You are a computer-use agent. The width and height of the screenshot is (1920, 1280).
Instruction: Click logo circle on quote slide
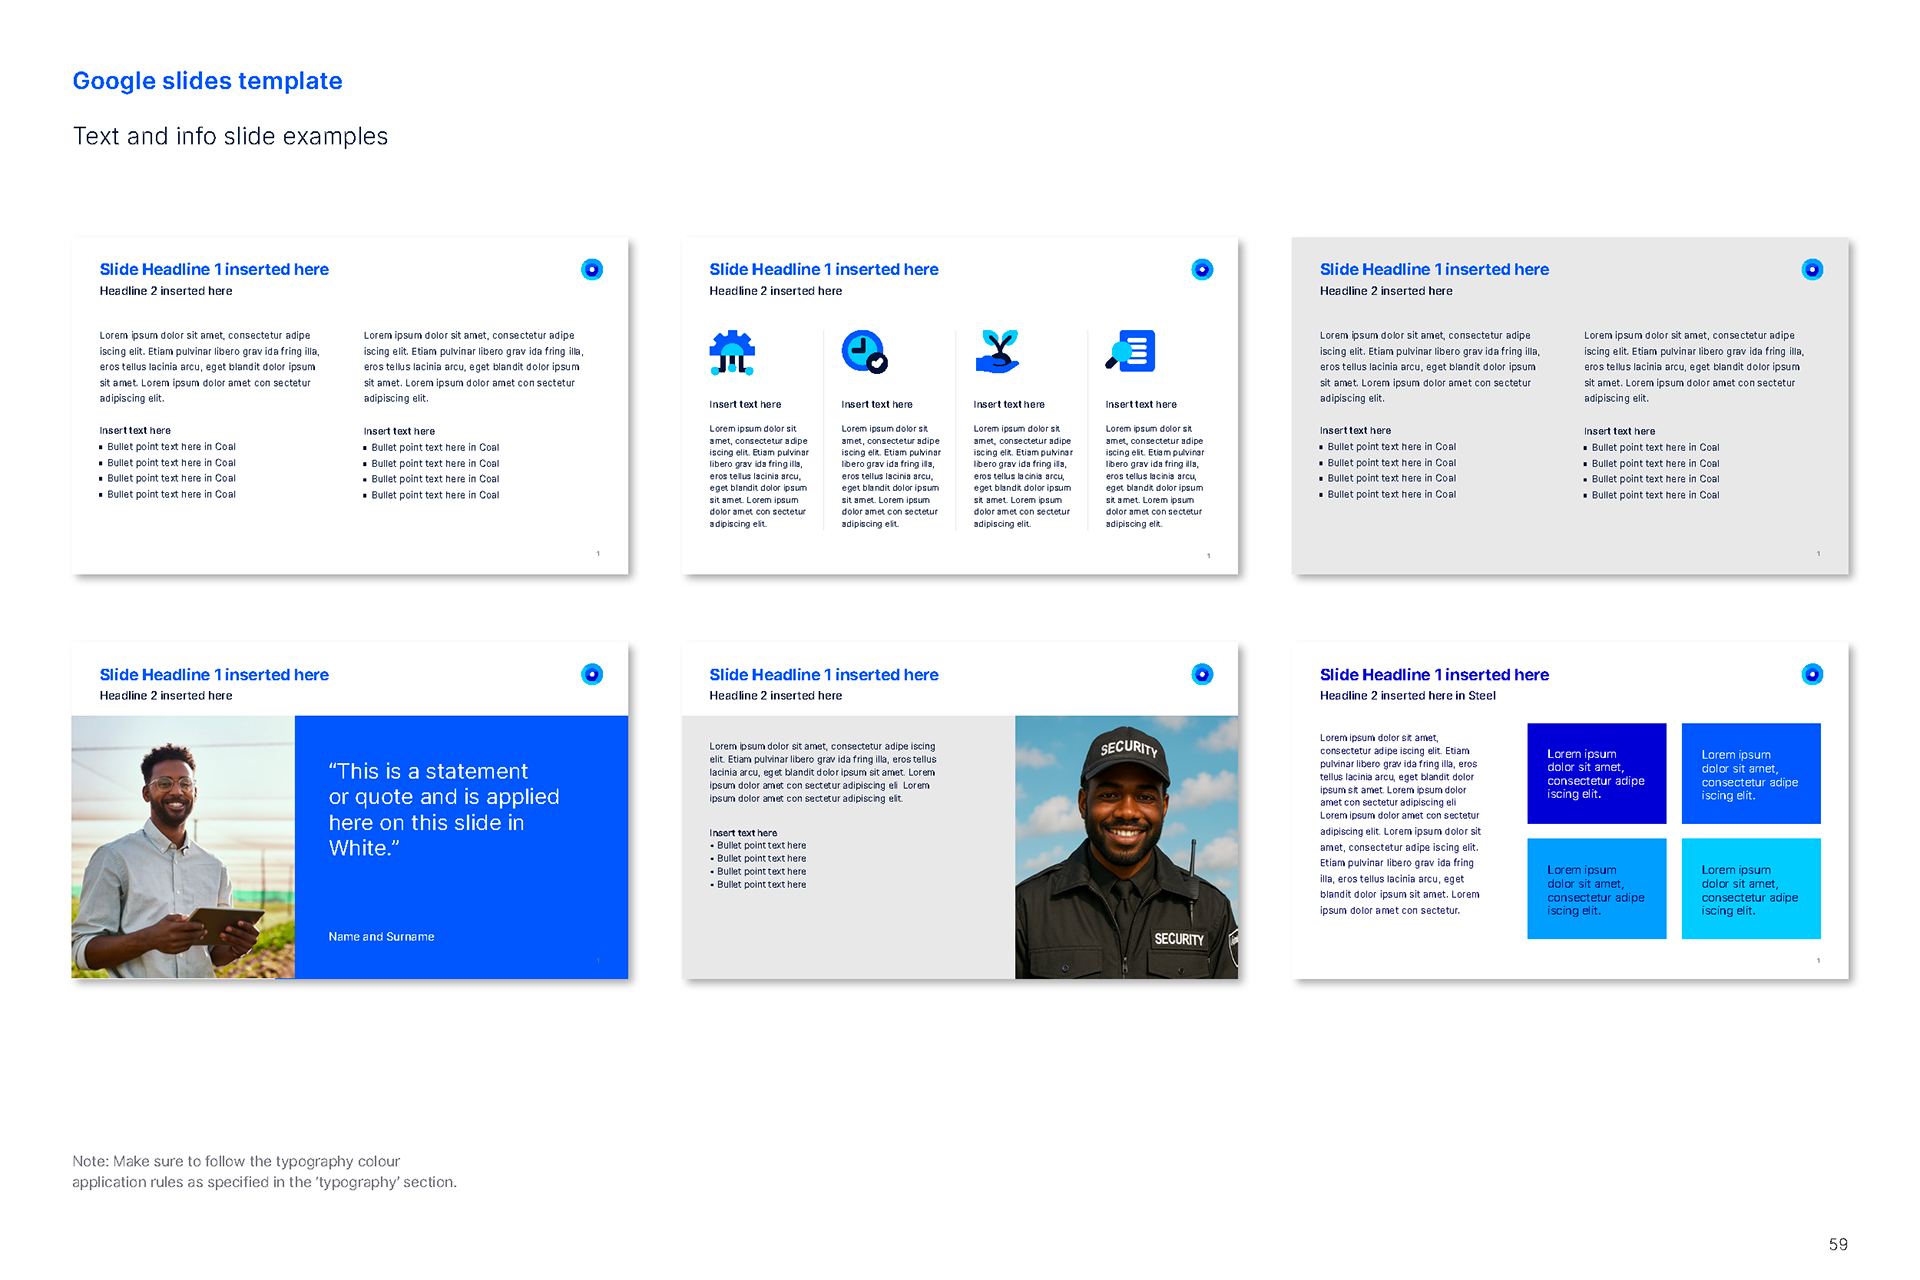(592, 674)
